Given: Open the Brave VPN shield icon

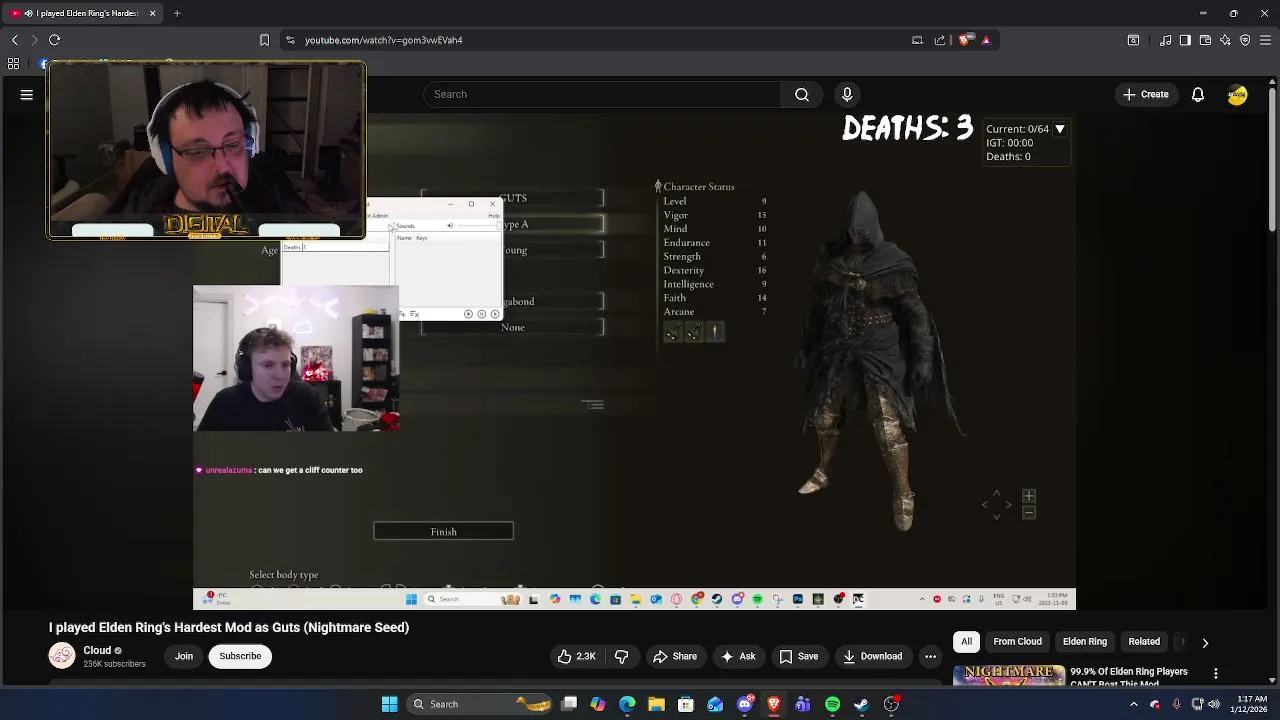Looking at the screenshot, I should point(1245,40).
